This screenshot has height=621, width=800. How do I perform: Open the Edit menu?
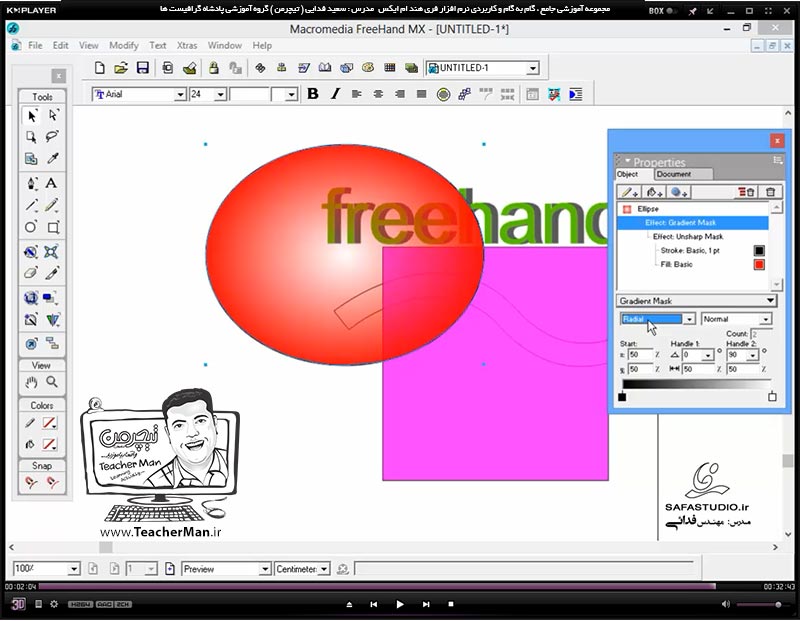(60, 45)
